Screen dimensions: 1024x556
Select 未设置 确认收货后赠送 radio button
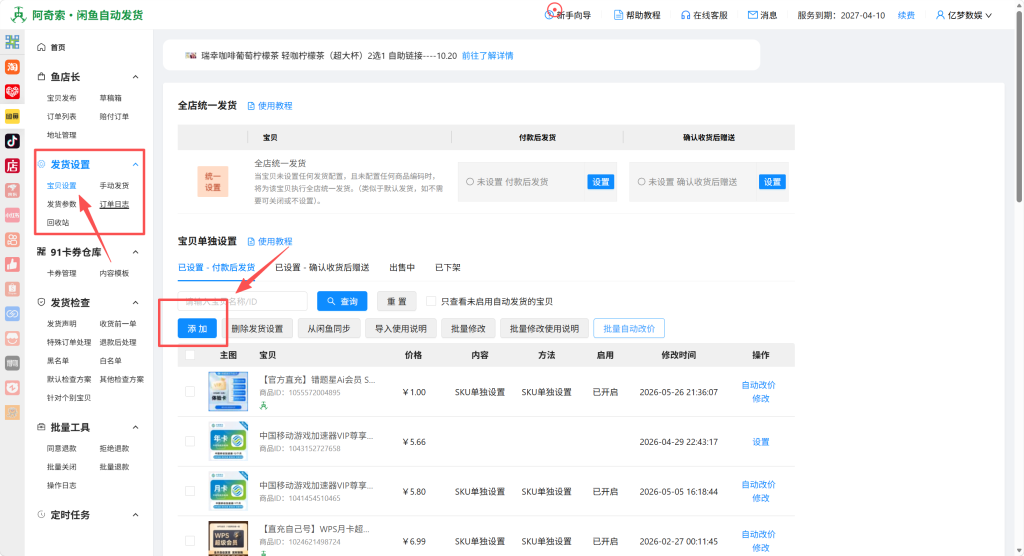[641, 182]
